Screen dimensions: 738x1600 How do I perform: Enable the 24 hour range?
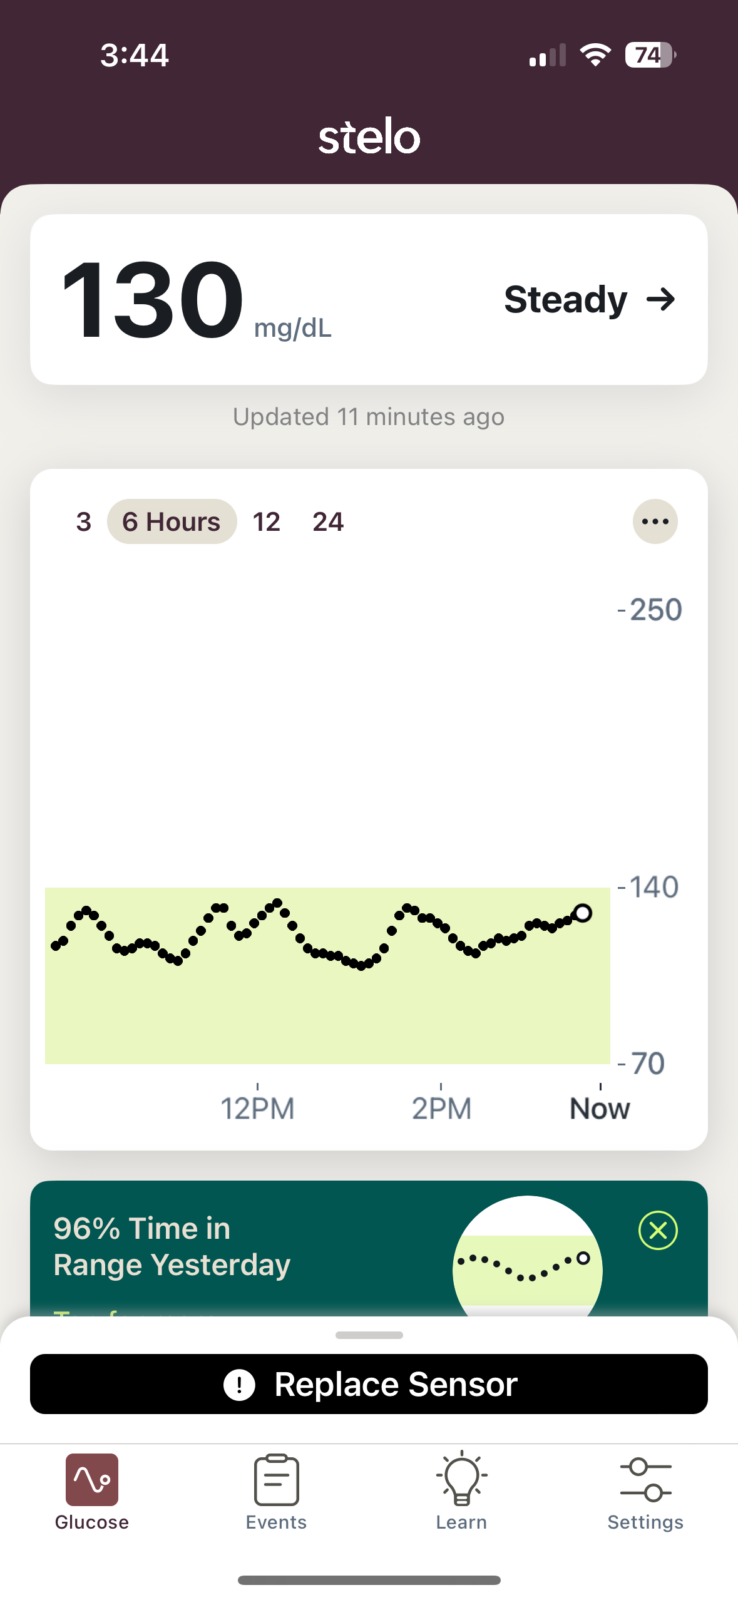point(328,521)
